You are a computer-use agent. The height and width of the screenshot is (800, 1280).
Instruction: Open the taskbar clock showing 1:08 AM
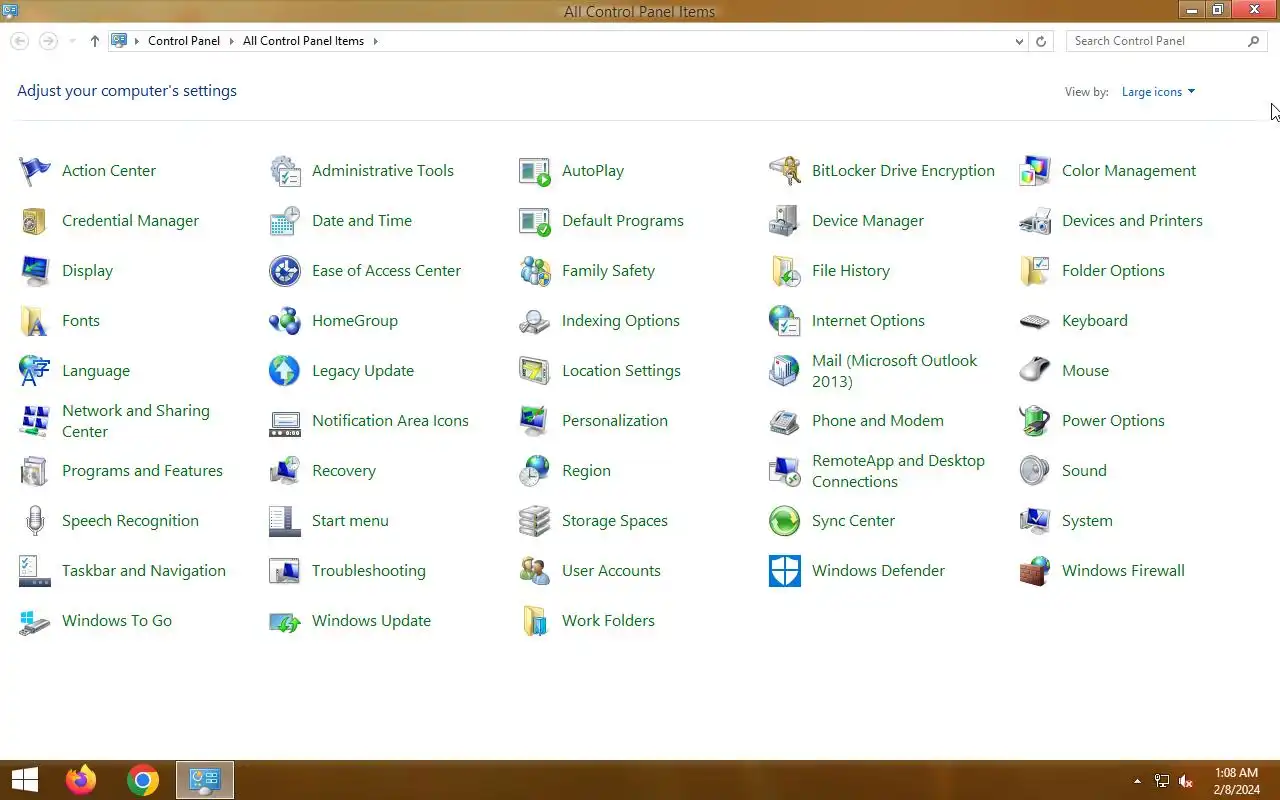point(1236,781)
